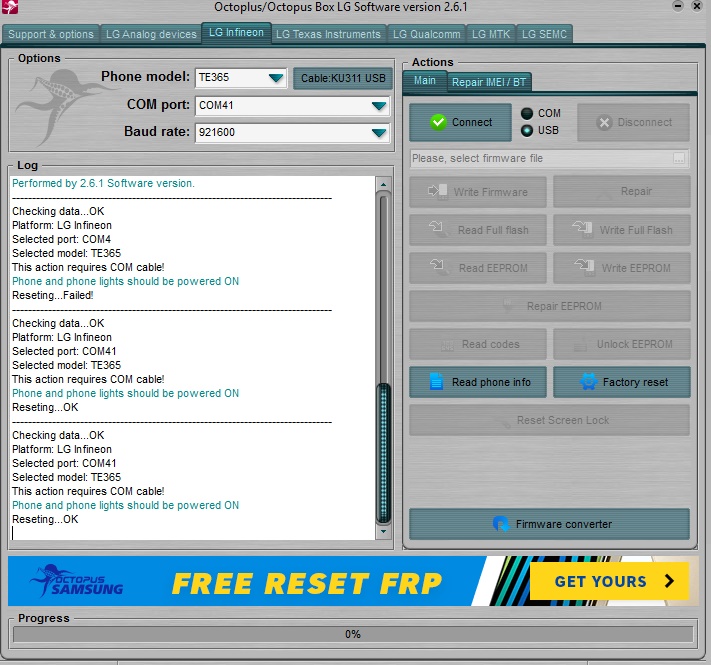Click the Read EEPROM icon

pyautogui.click(x=439, y=267)
